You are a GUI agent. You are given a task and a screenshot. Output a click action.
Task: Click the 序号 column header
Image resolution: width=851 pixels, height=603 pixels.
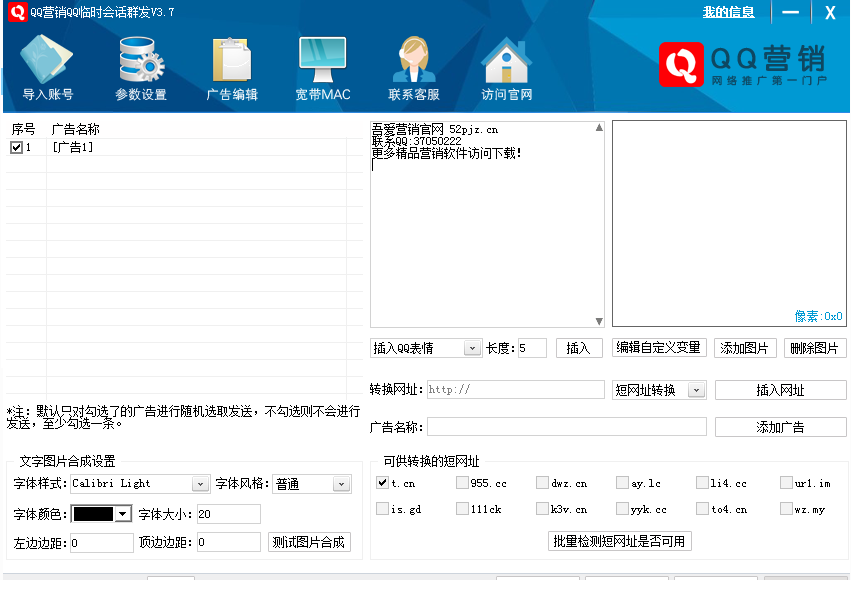click(23, 129)
